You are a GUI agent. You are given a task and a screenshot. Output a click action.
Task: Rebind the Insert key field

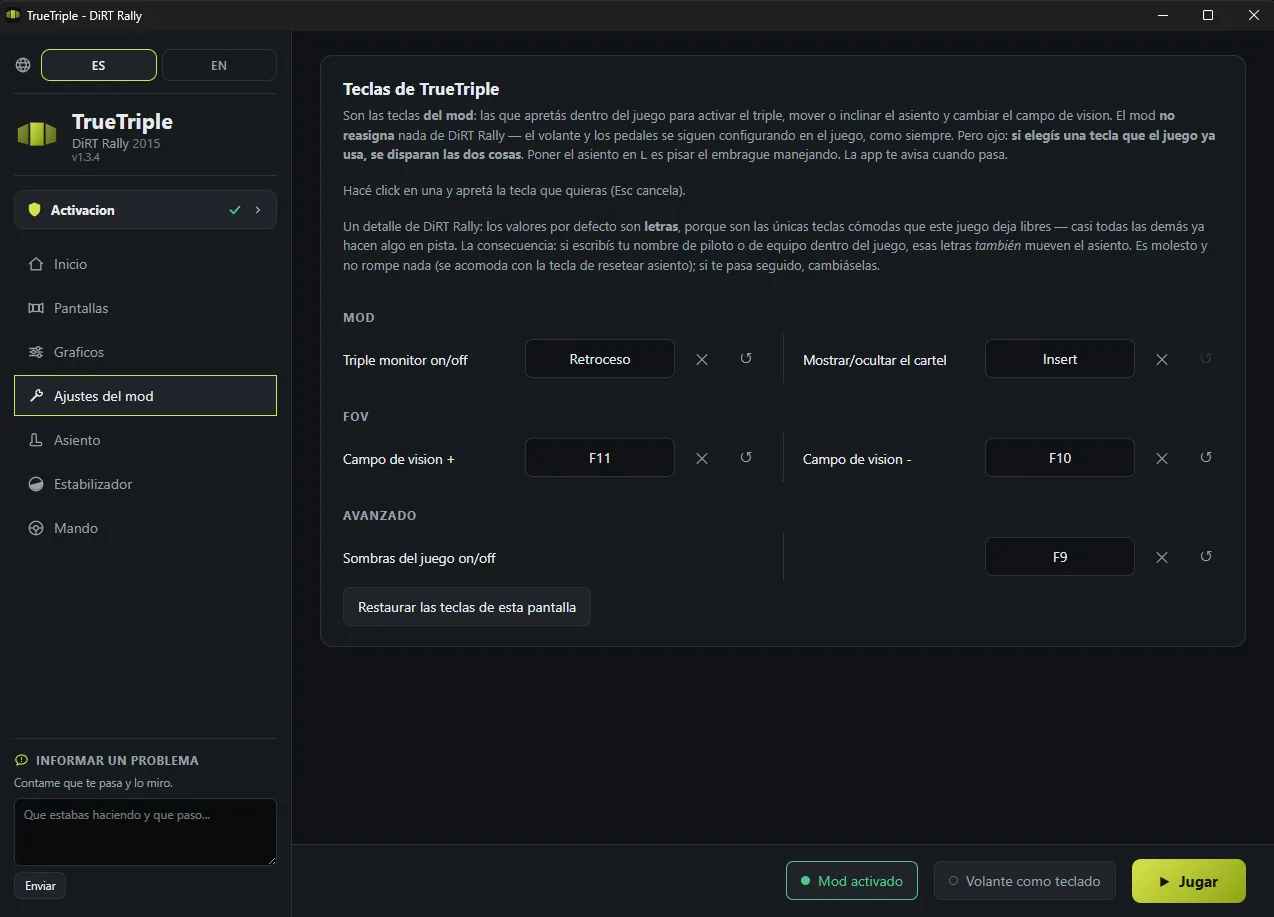pyautogui.click(x=1060, y=359)
